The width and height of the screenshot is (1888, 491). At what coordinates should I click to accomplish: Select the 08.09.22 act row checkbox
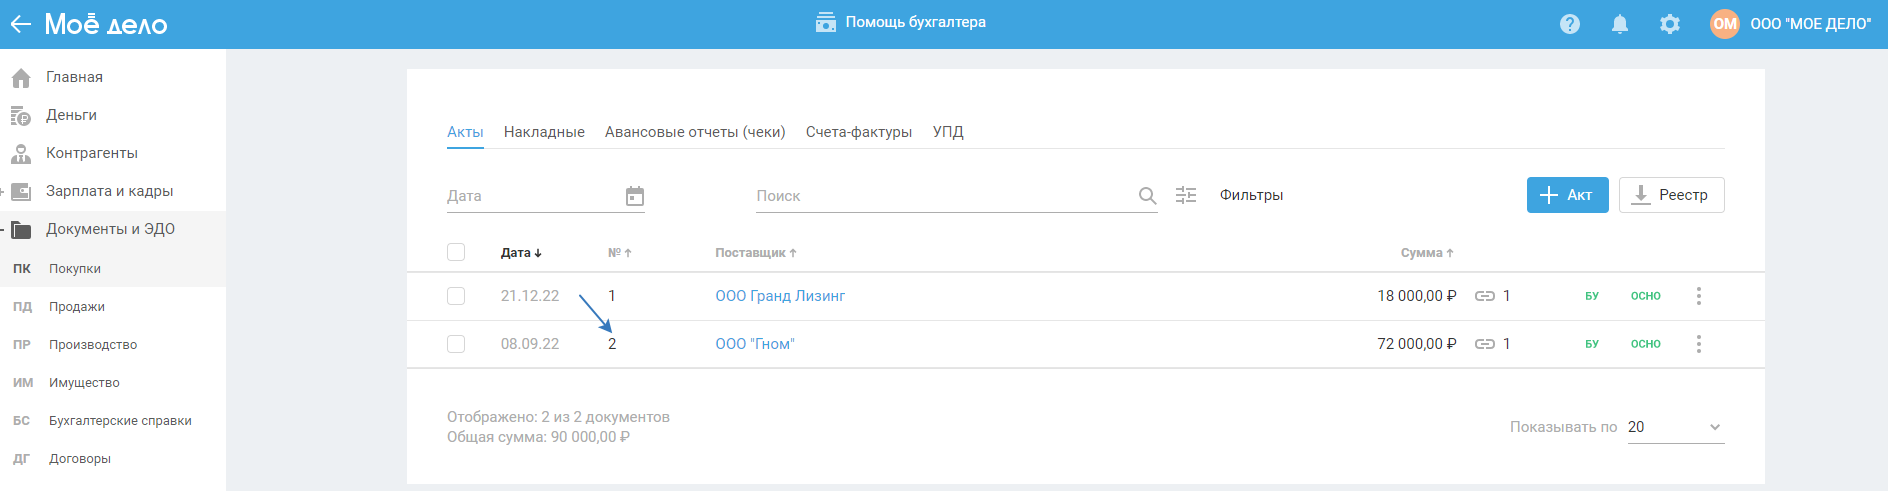click(456, 344)
